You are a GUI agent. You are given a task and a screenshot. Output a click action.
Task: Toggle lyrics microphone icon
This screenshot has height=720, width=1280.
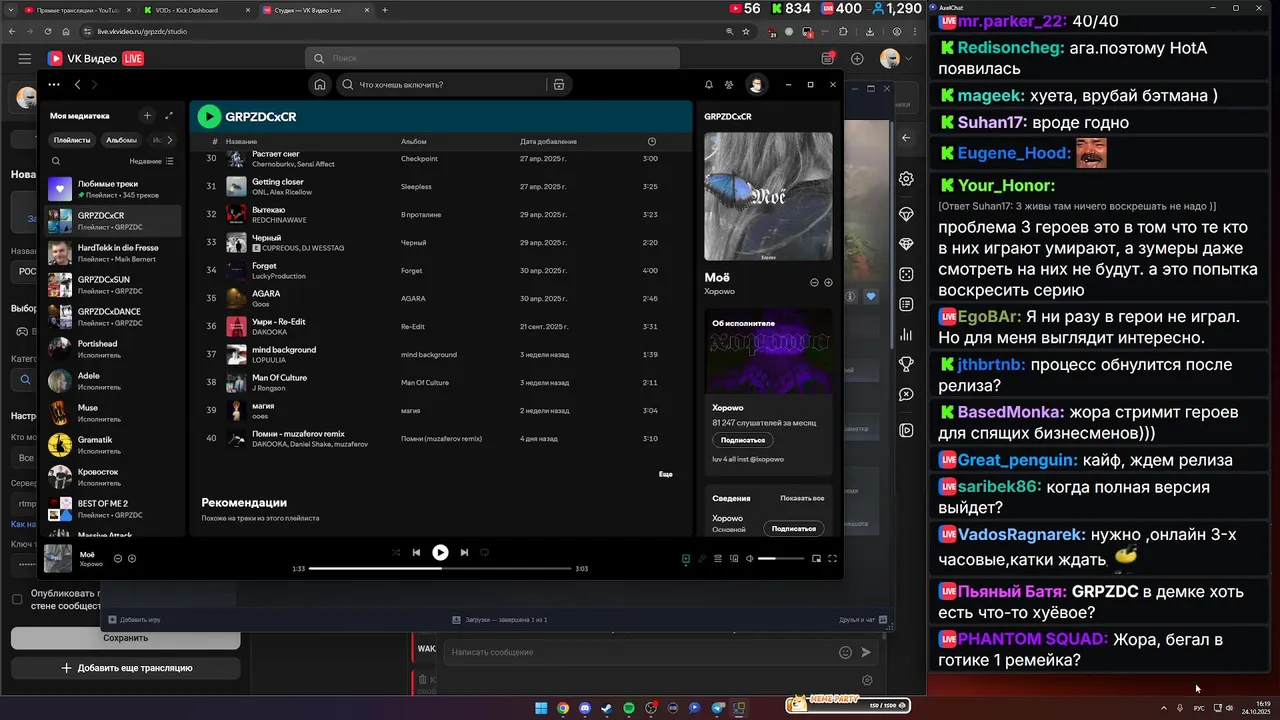point(702,559)
